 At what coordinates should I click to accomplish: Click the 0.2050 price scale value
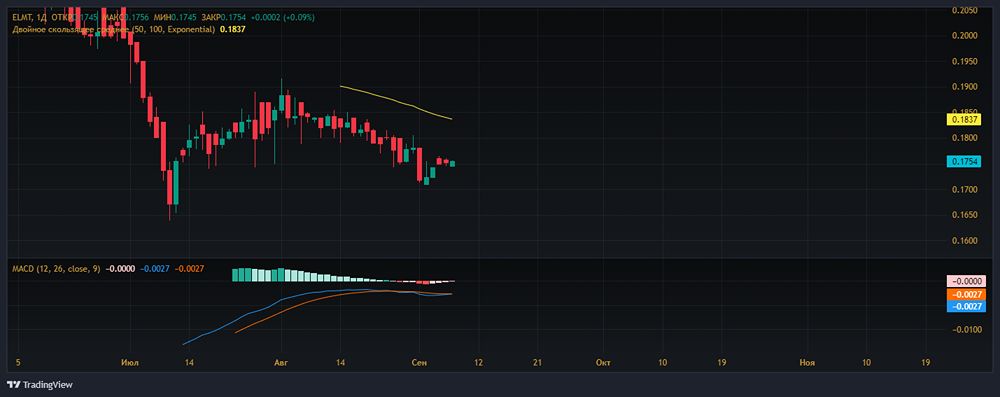click(964, 10)
